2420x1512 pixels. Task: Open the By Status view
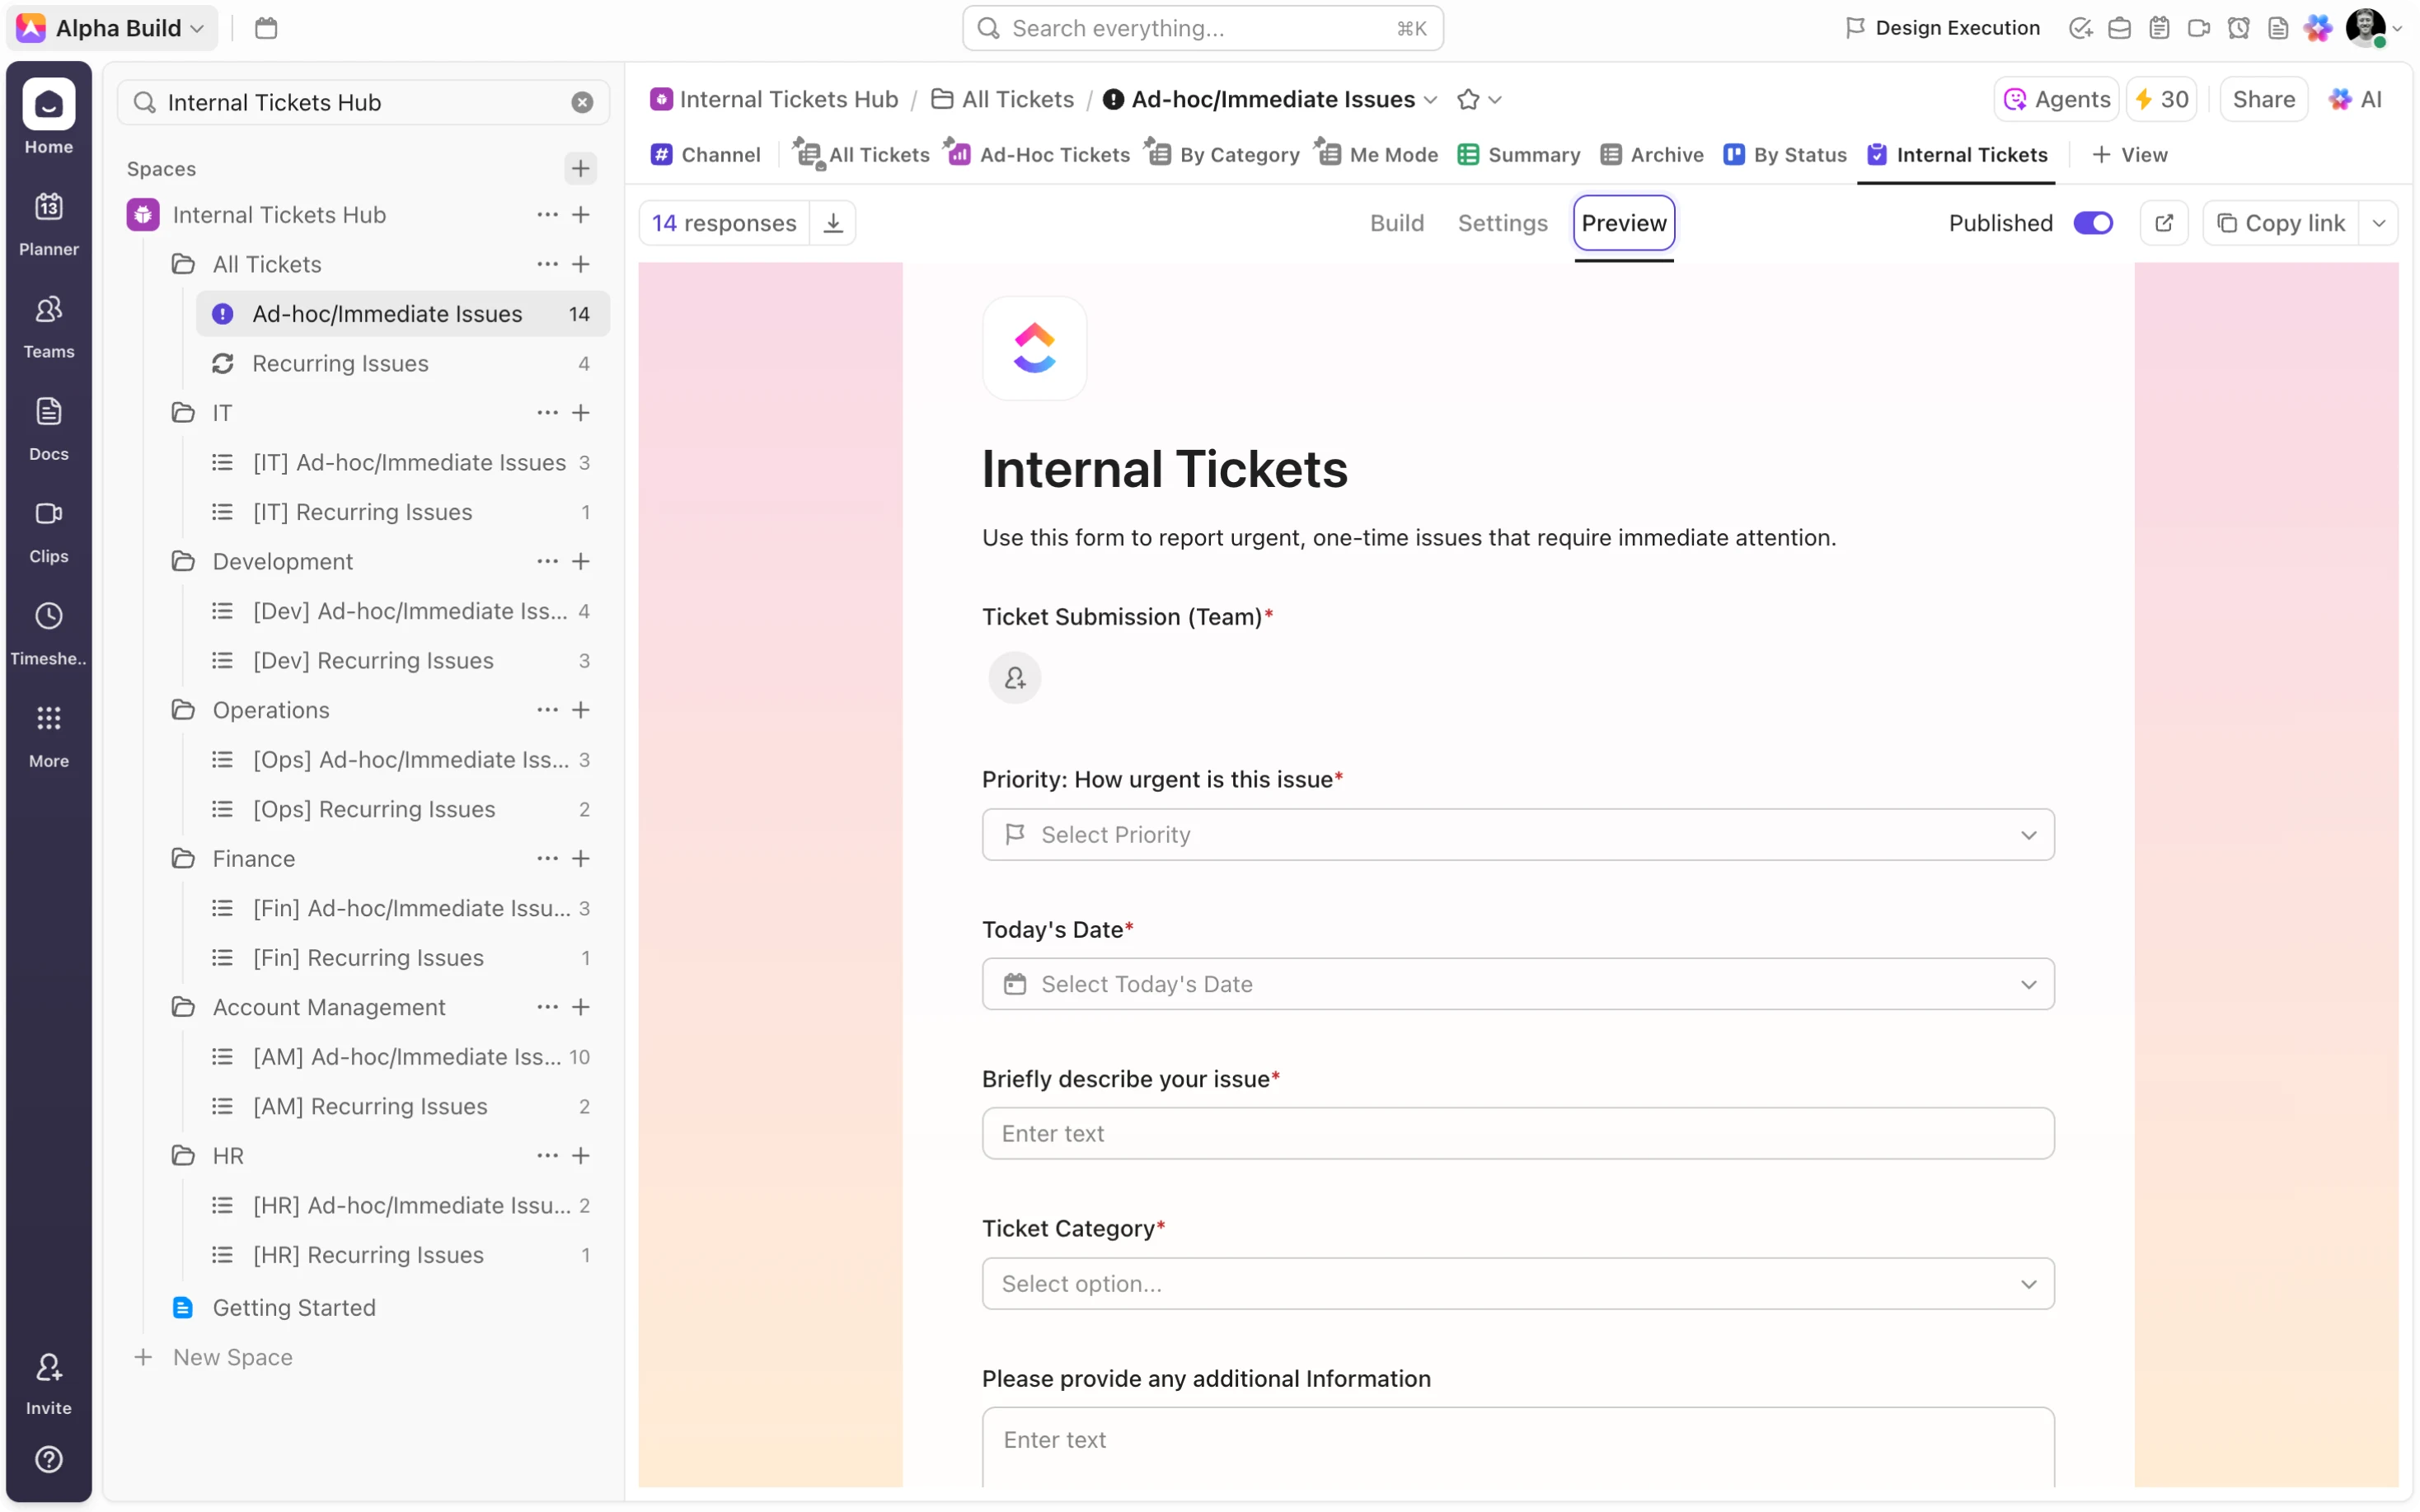pyautogui.click(x=1785, y=154)
